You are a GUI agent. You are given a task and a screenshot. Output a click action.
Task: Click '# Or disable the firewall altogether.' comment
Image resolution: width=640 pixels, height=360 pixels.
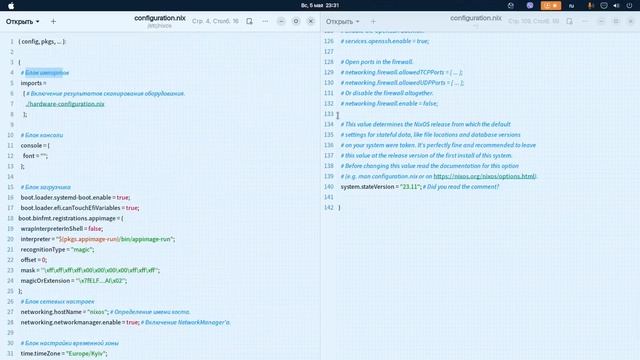tap(387, 93)
